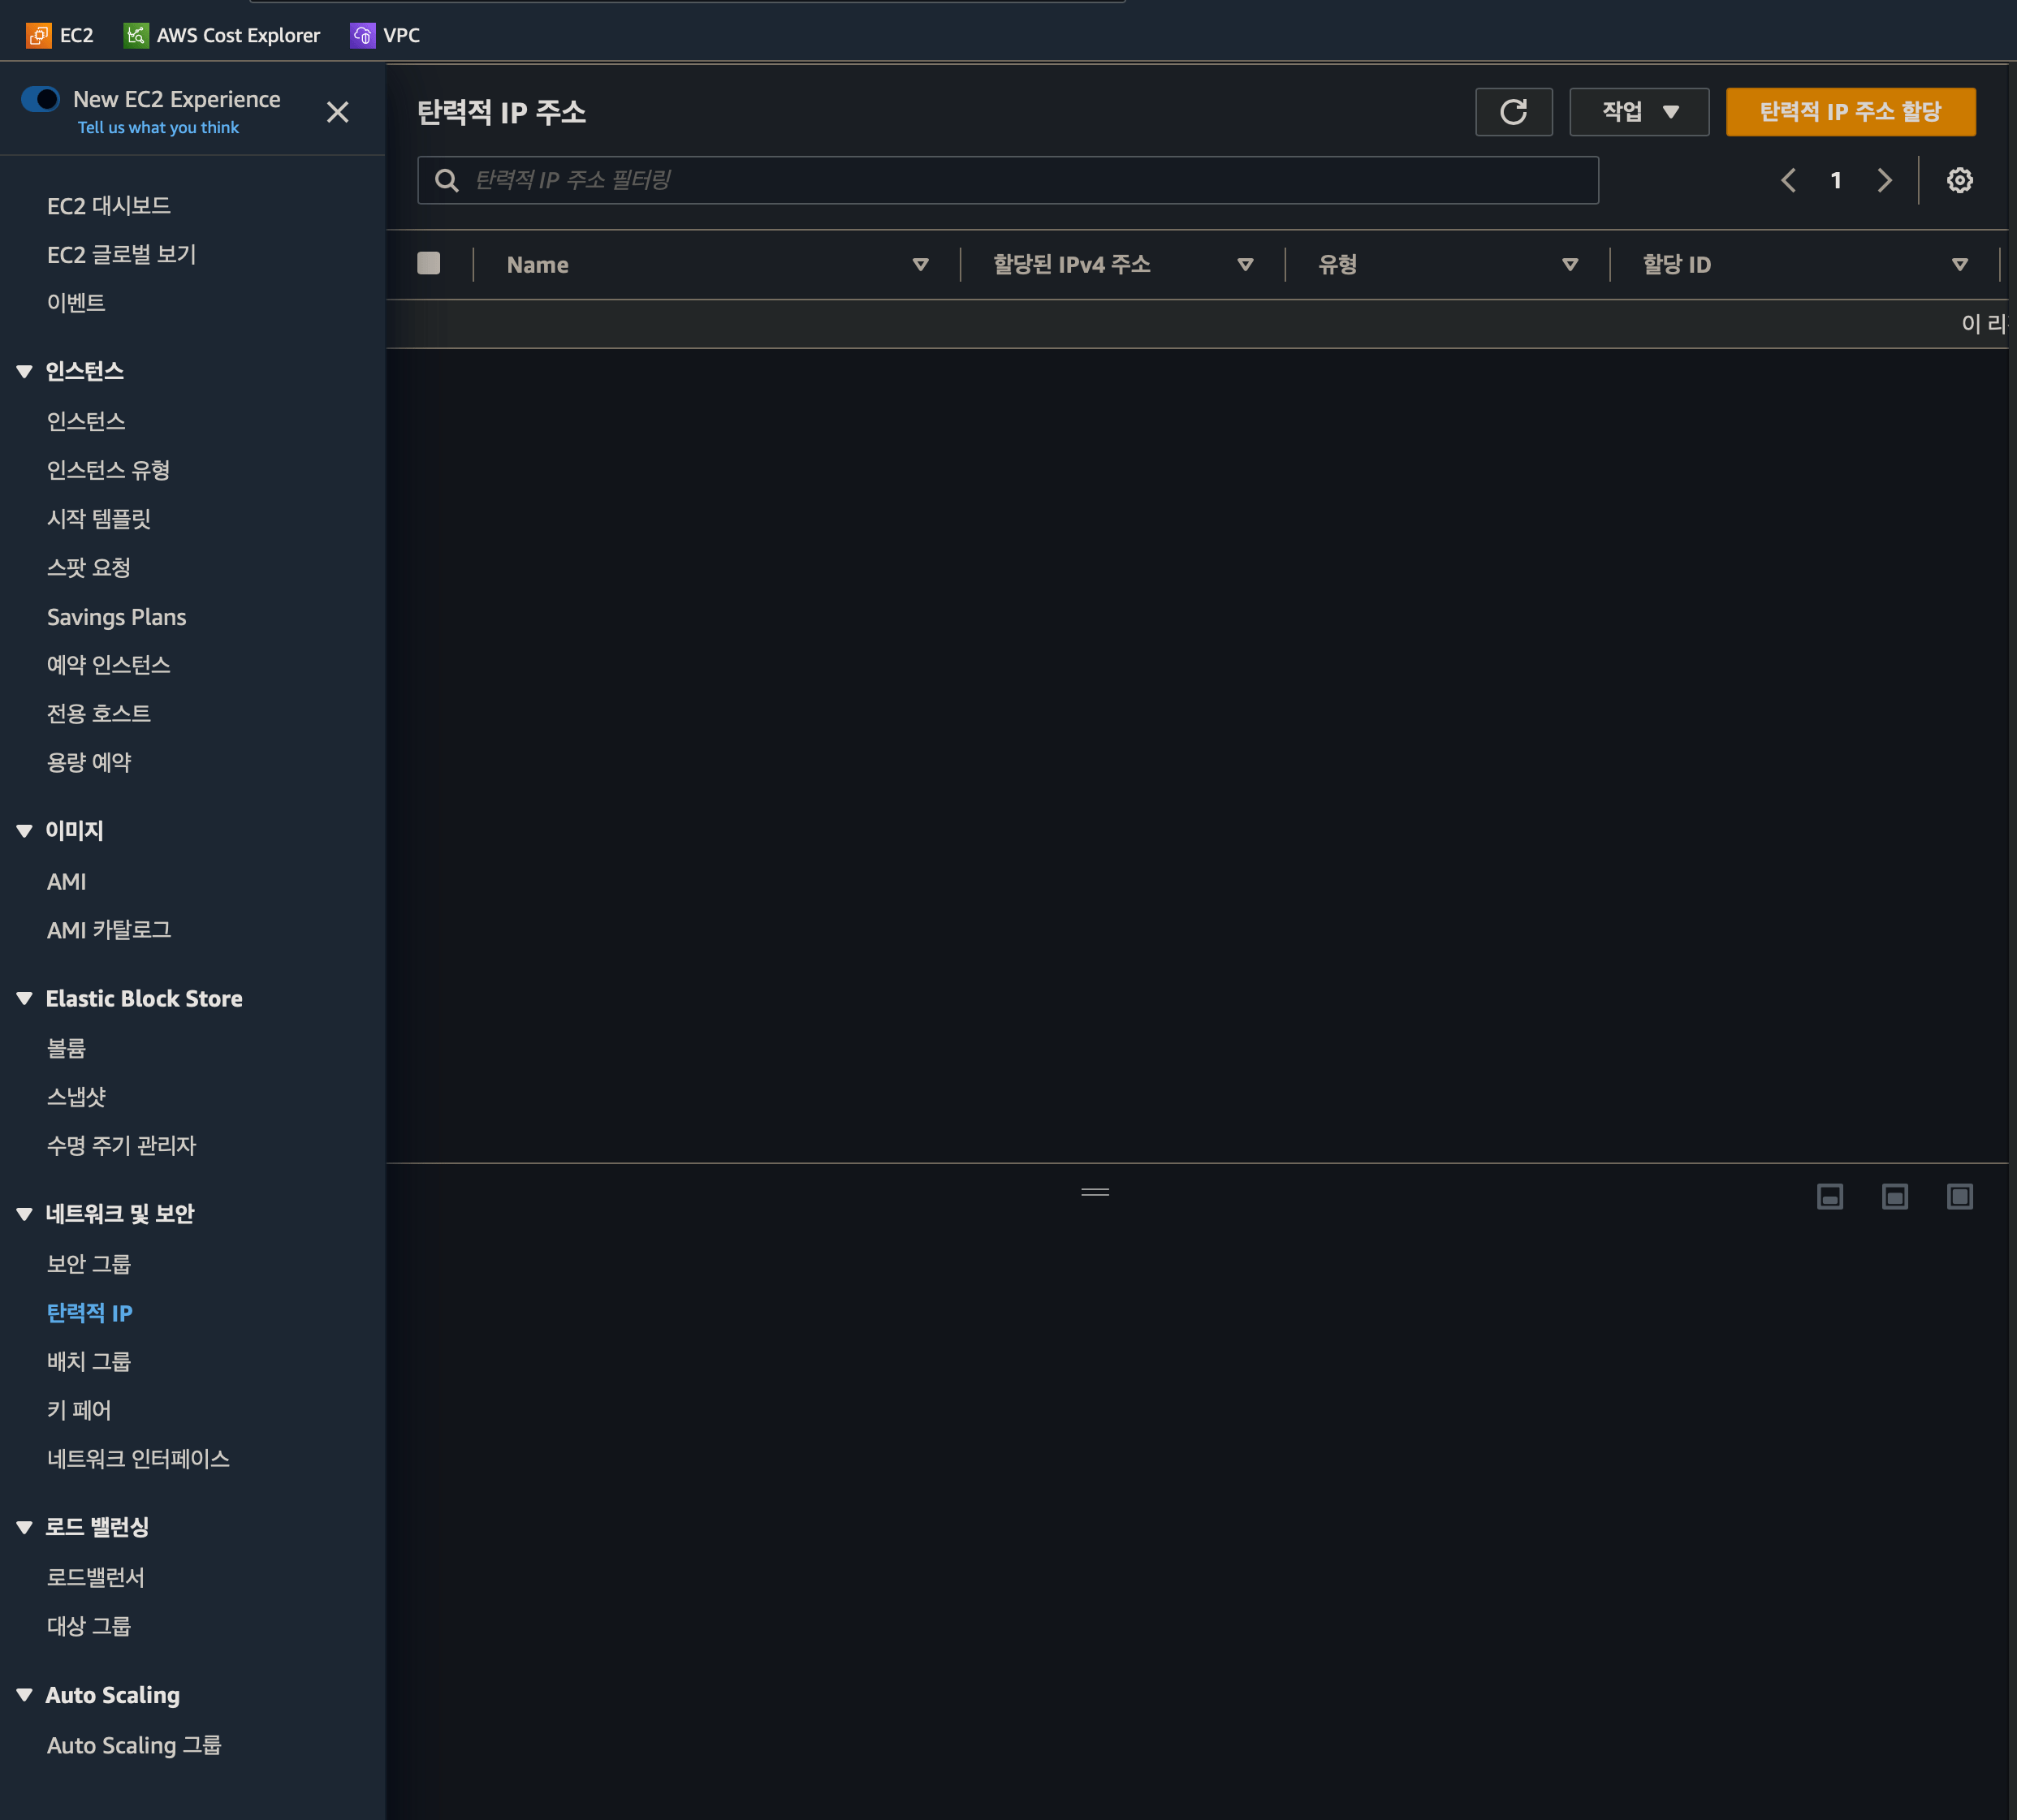
Task: Open 인스턴스 list page
Action: pos(86,421)
